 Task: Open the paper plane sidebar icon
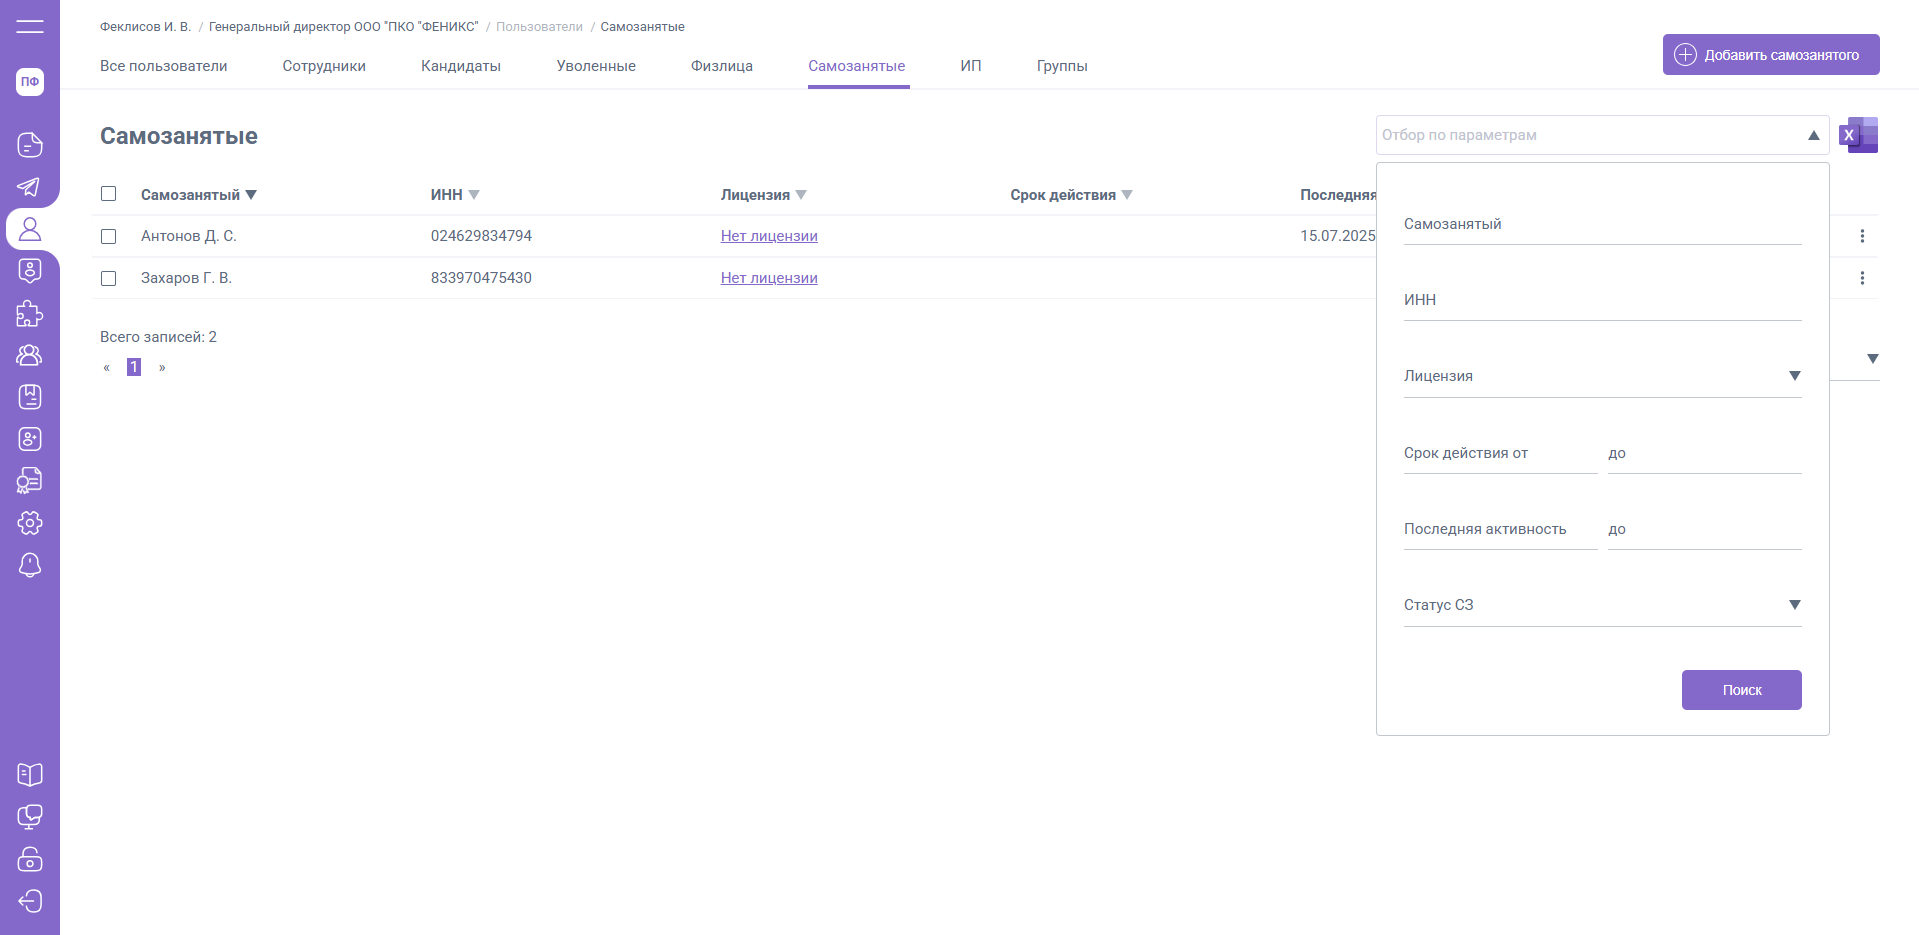click(30, 187)
